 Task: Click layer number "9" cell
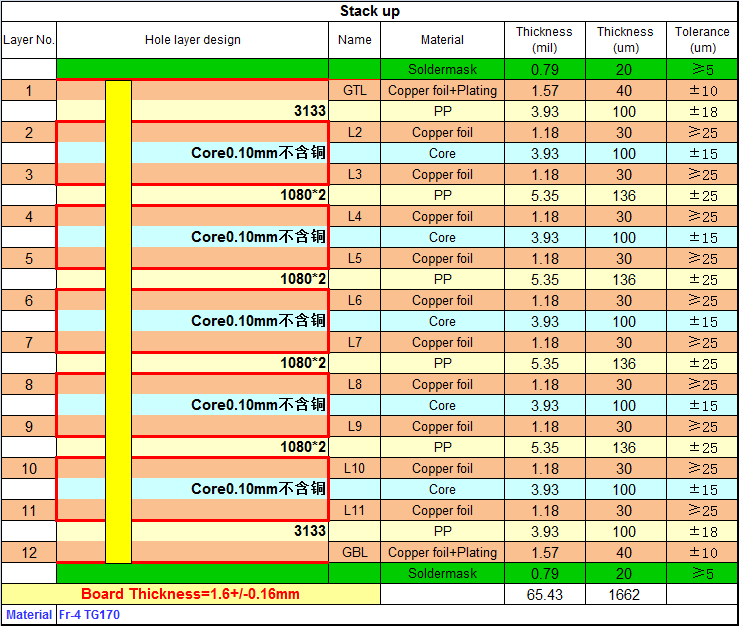pyautogui.click(x=29, y=426)
